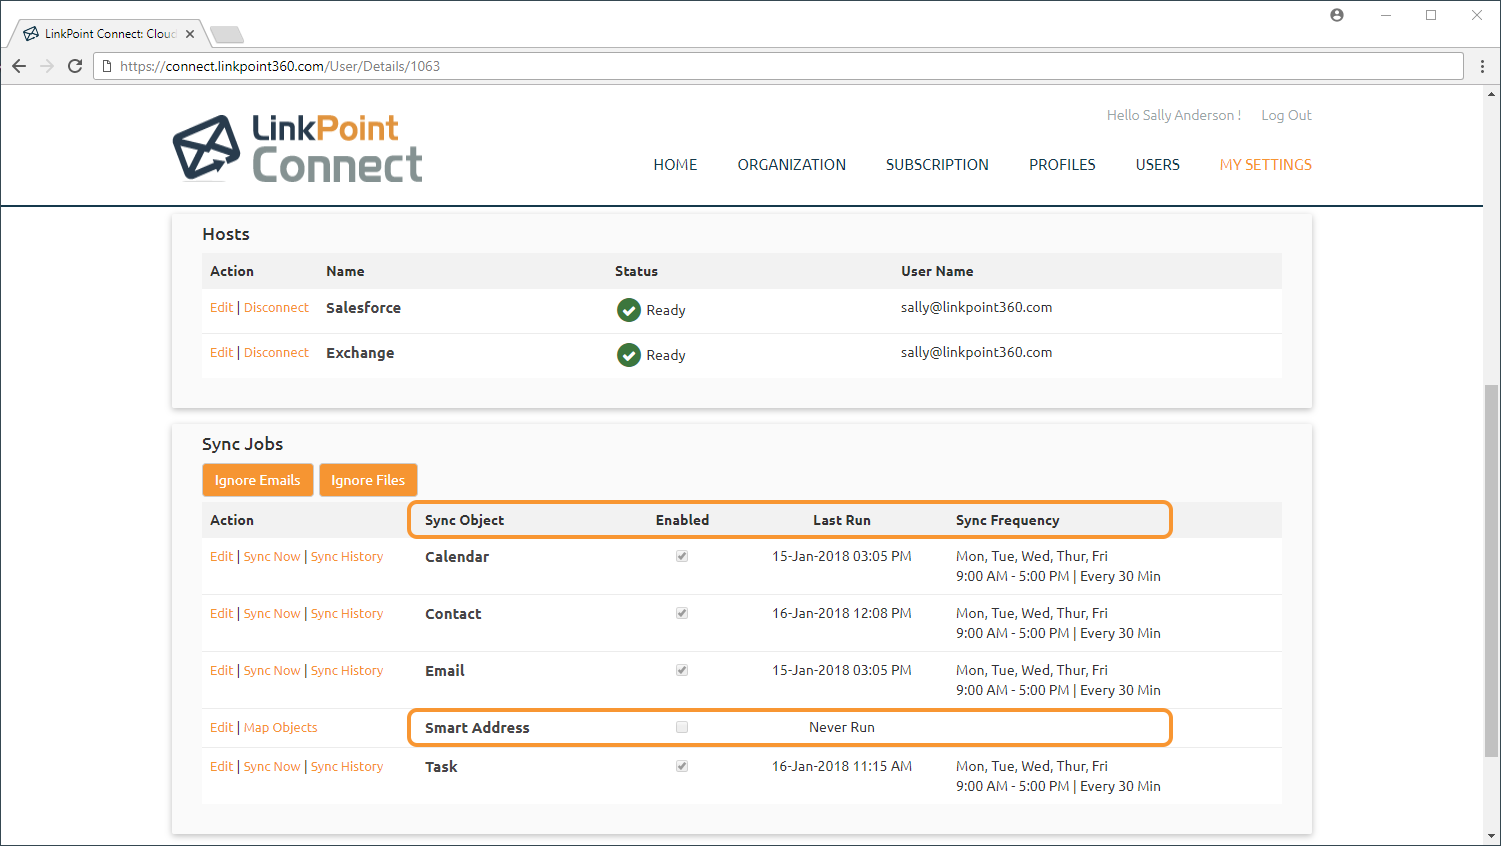
Task: Click the Chrome user profile icon
Action: 1337,15
